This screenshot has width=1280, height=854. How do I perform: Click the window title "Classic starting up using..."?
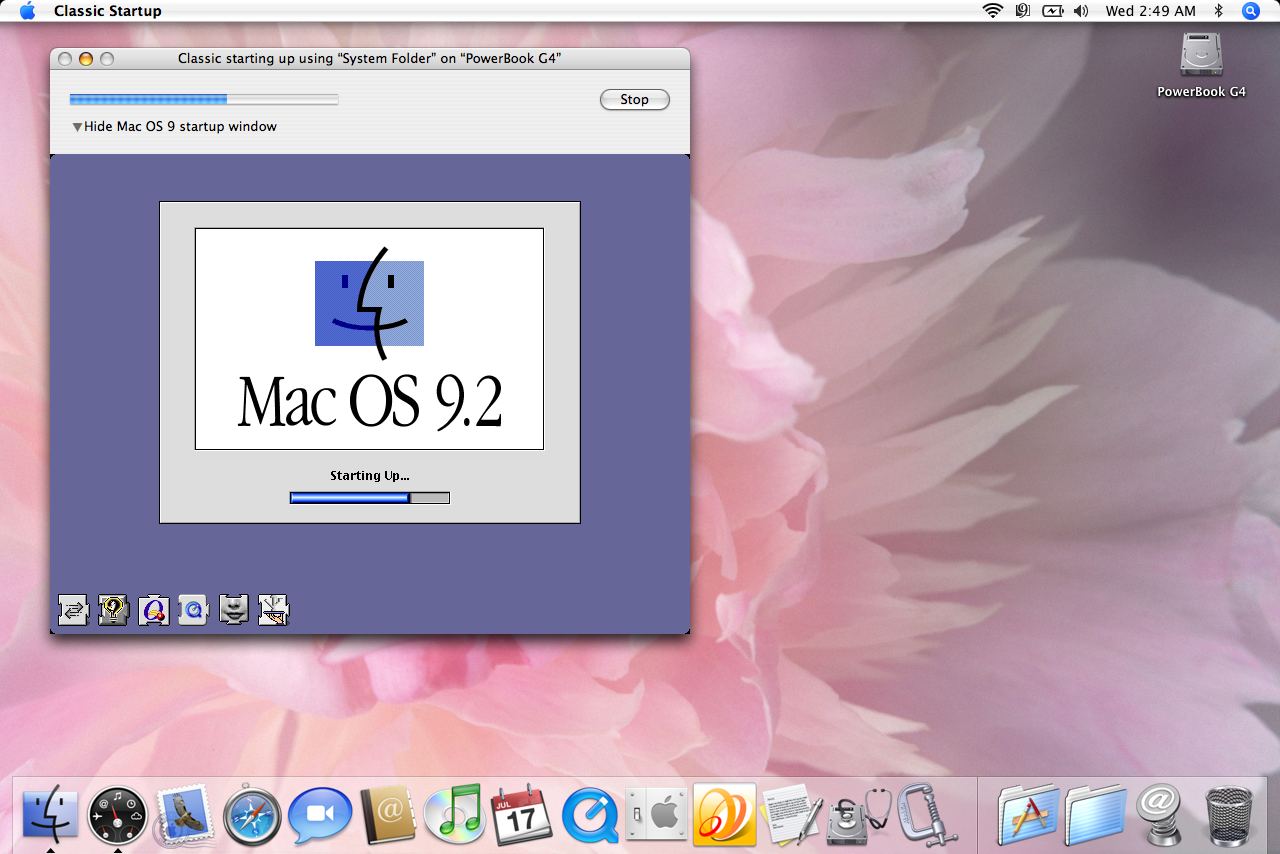click(x=370, y=59)
